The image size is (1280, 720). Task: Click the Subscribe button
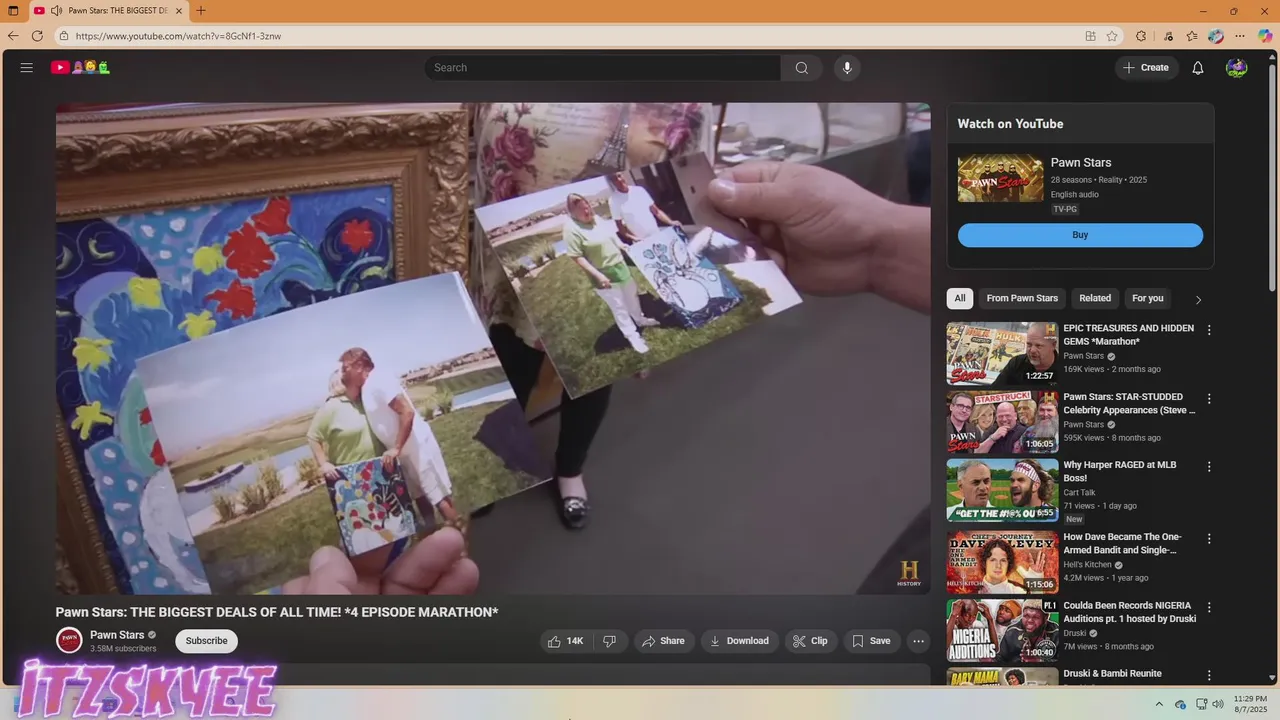tap(206, 641)
